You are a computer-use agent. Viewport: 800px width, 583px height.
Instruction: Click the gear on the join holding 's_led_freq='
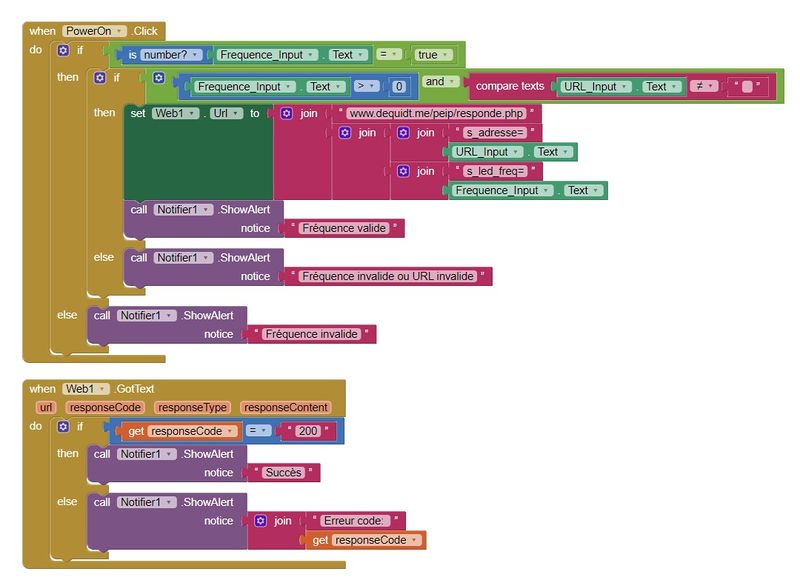[403, 171]
